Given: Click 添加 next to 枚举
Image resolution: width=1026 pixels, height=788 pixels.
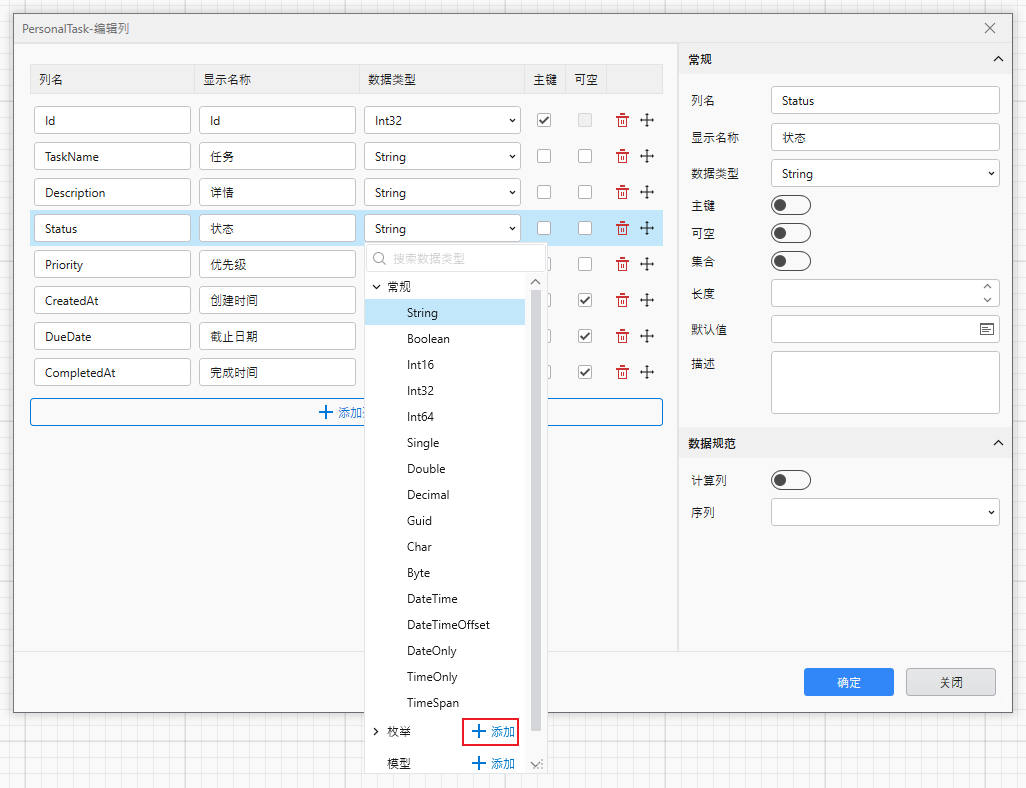Looking at the screenshot, I should [490, 731].
